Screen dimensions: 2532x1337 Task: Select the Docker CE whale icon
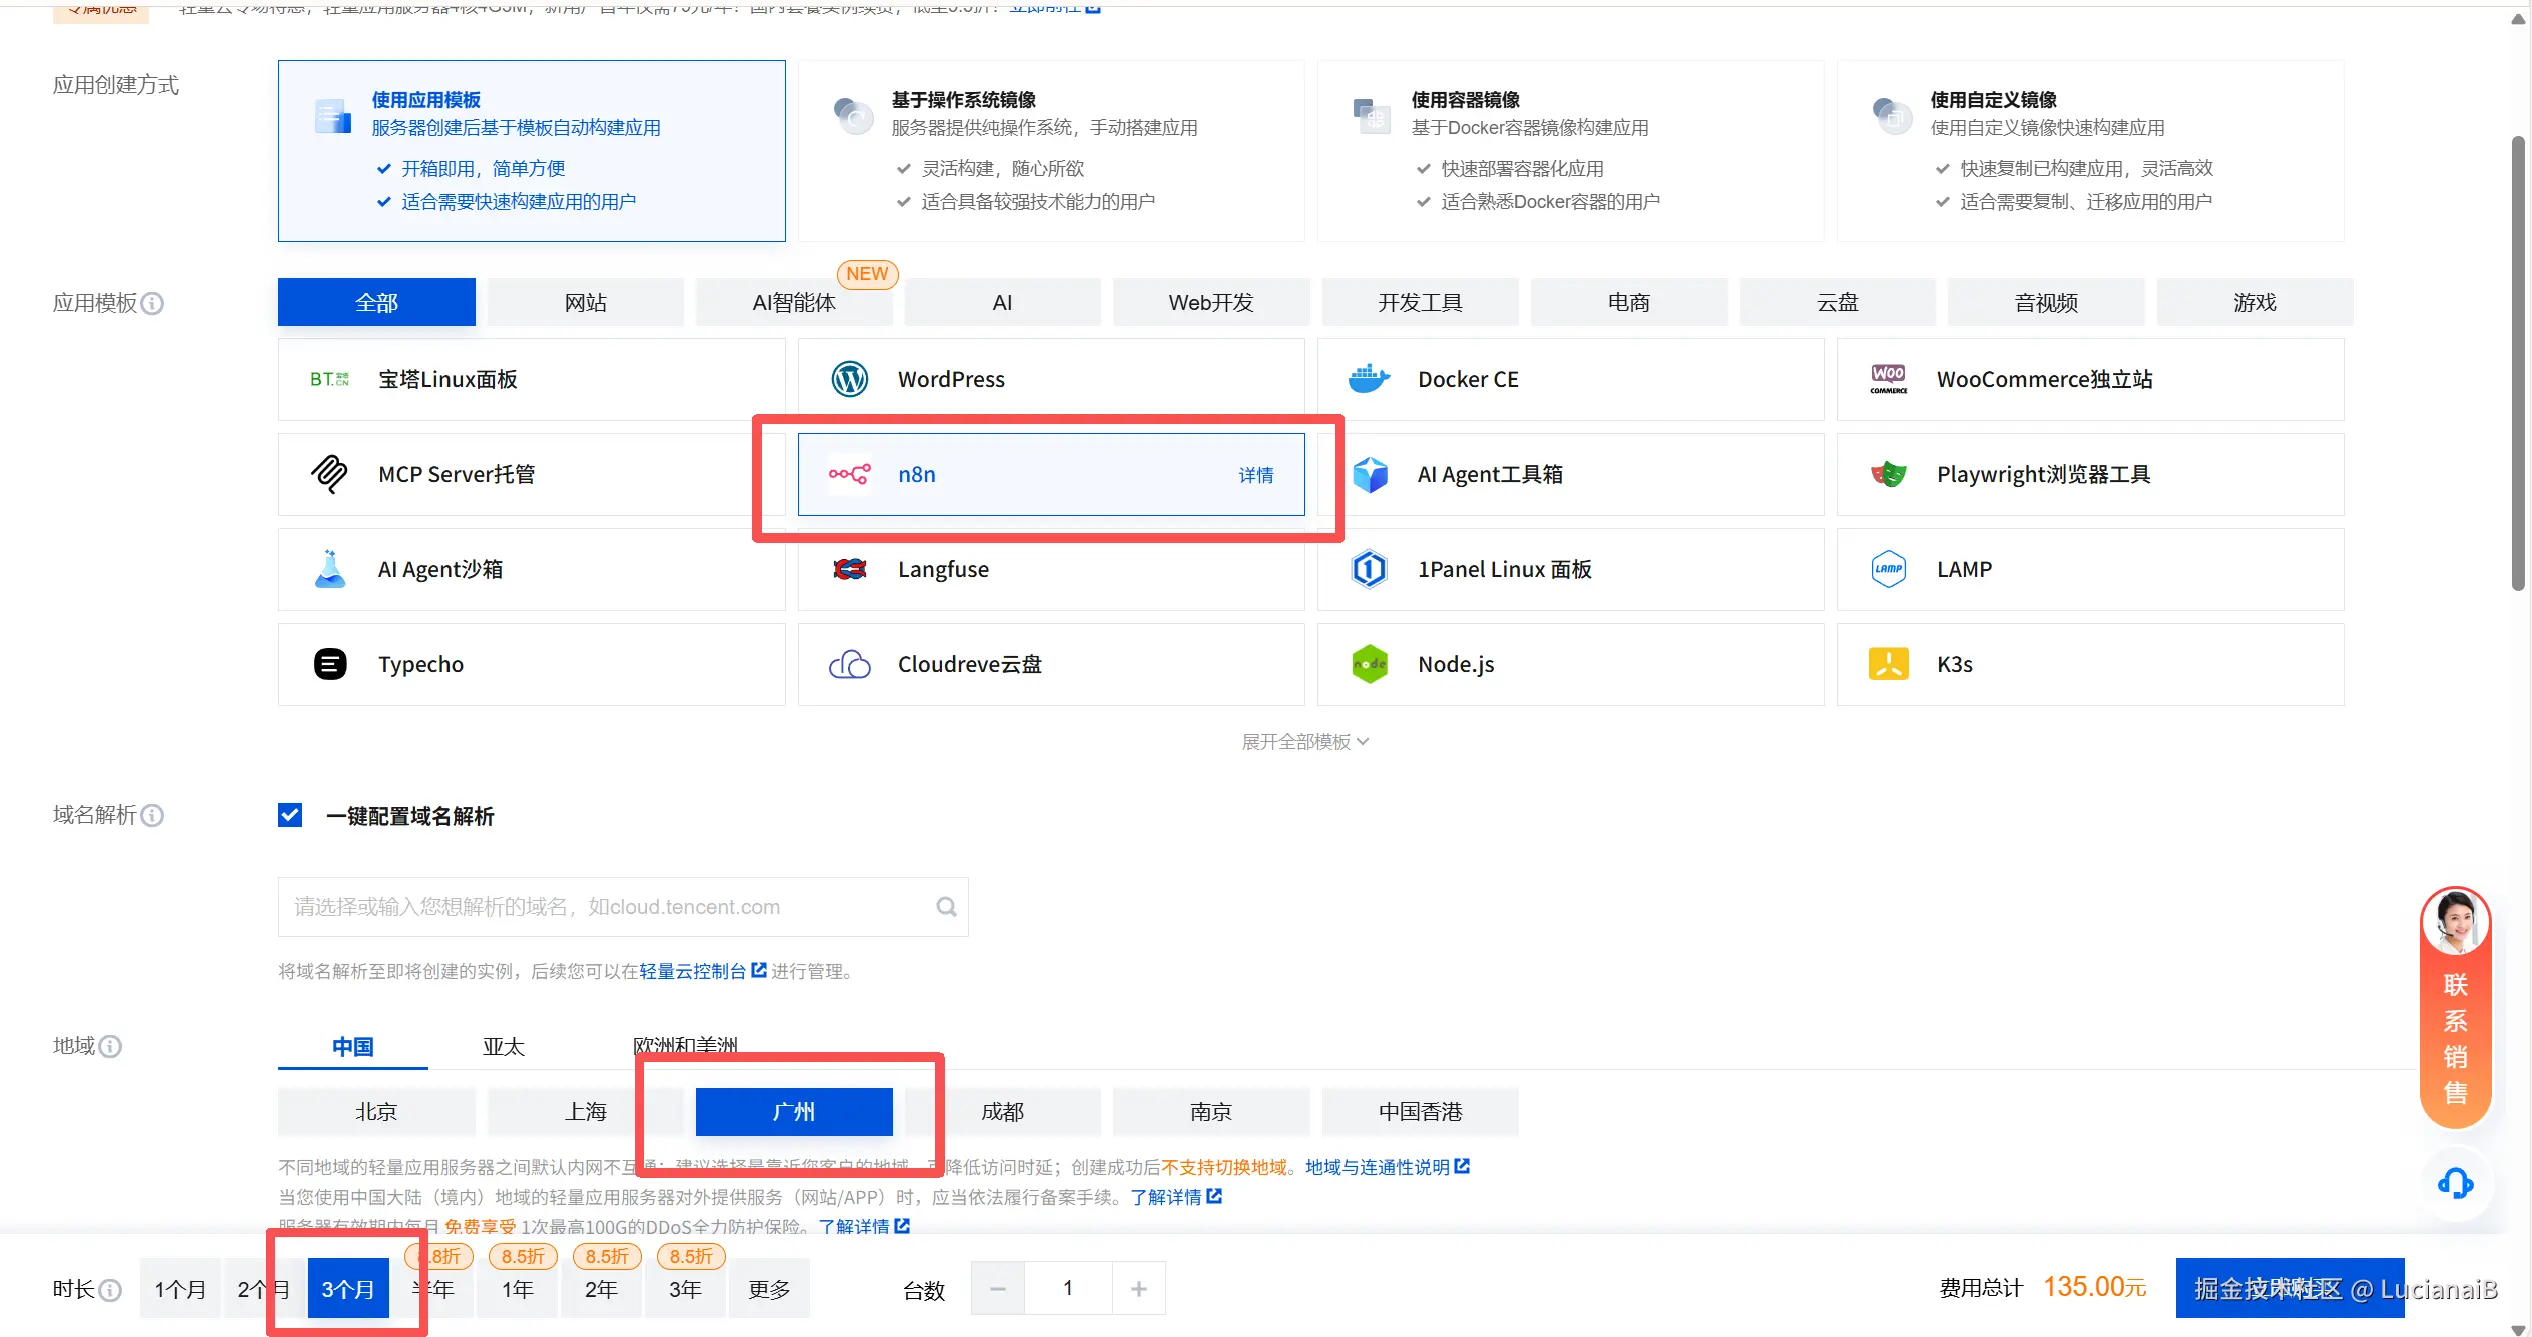[x=1369, y=379]
